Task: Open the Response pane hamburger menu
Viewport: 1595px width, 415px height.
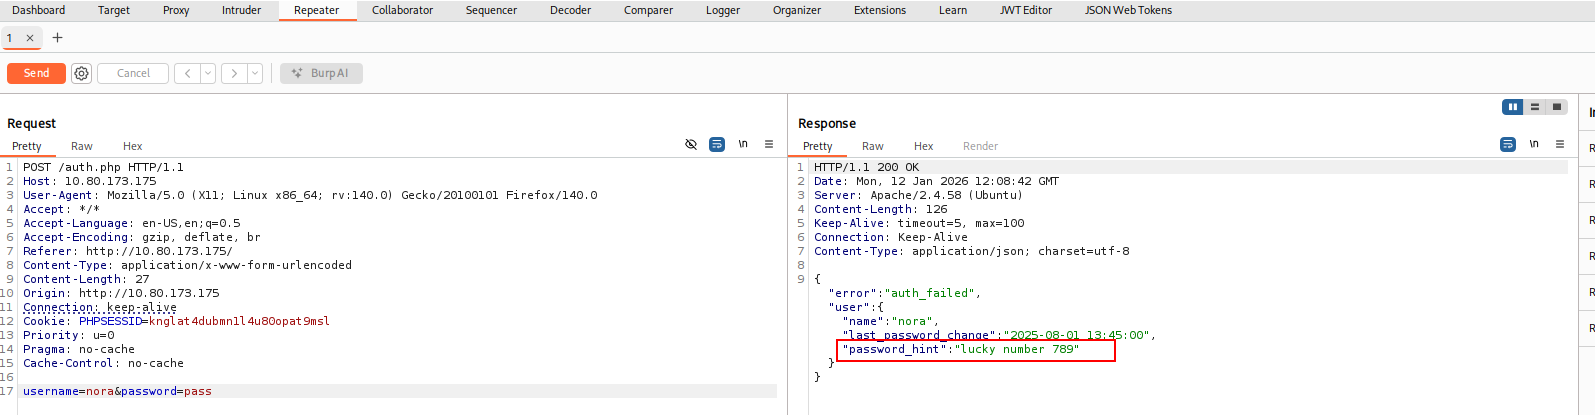Action: click(1560, 144)
